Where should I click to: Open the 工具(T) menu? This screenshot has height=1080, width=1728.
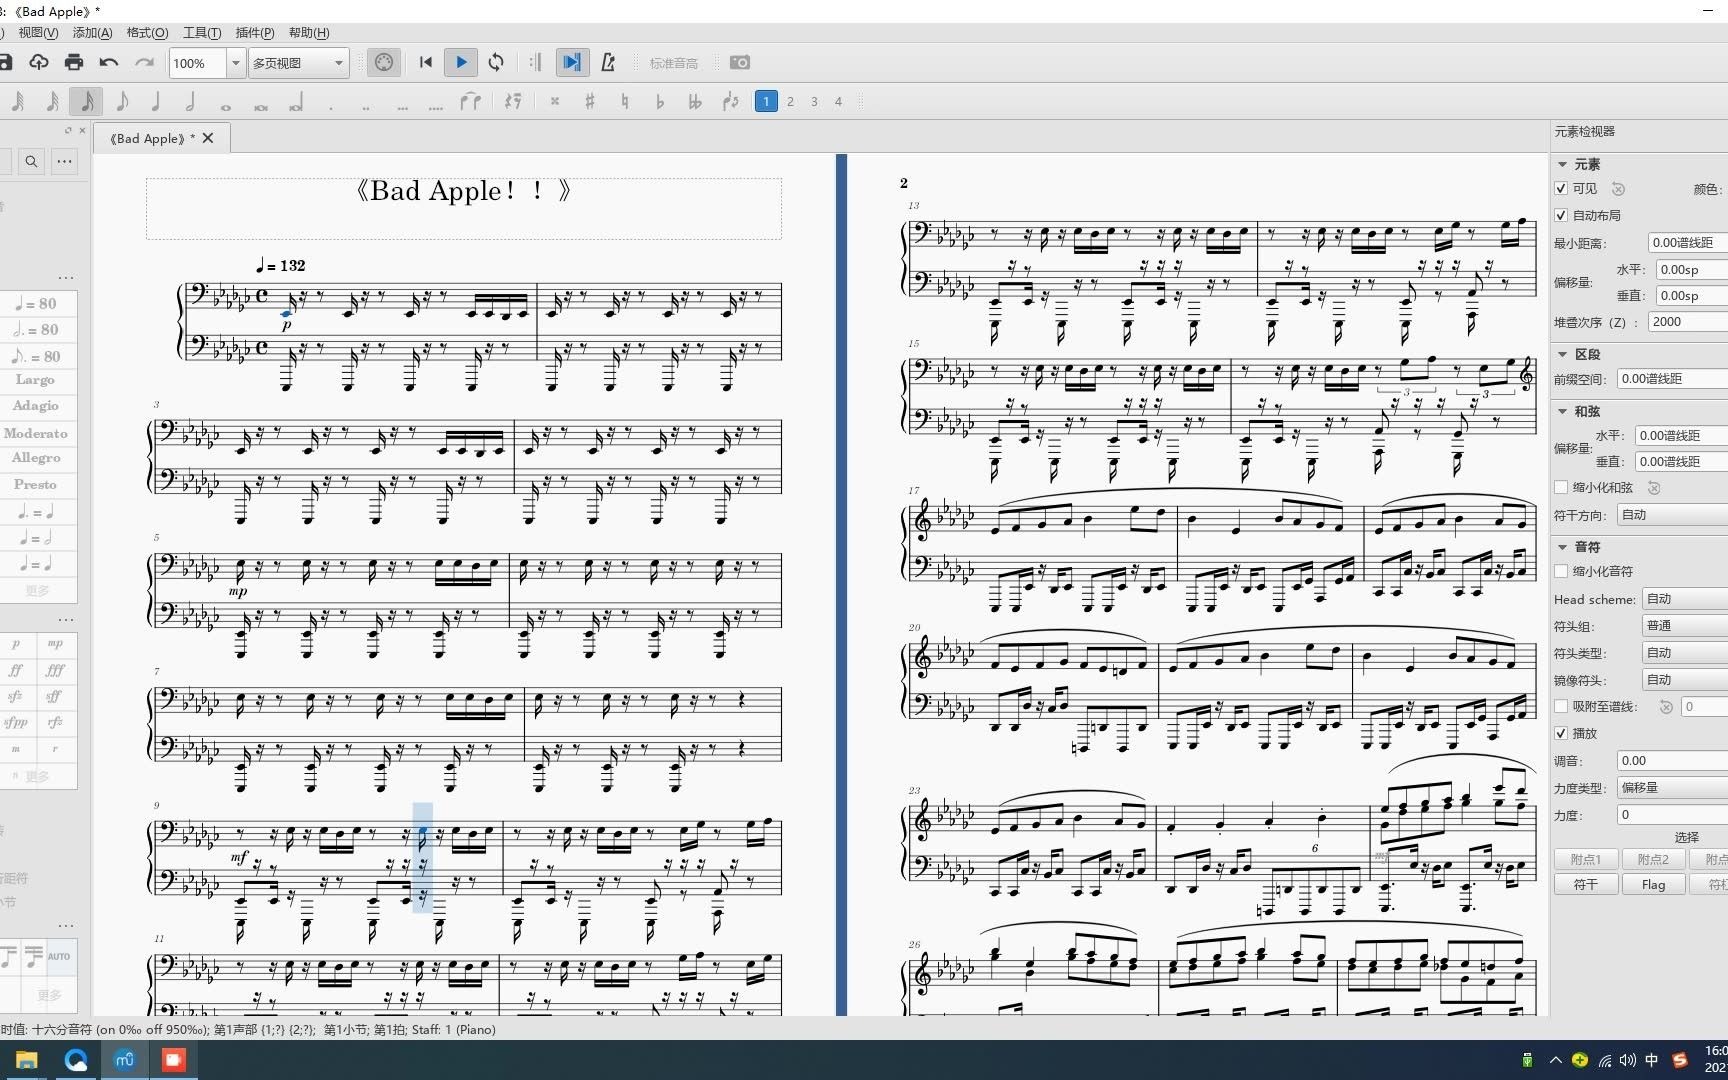202,33
